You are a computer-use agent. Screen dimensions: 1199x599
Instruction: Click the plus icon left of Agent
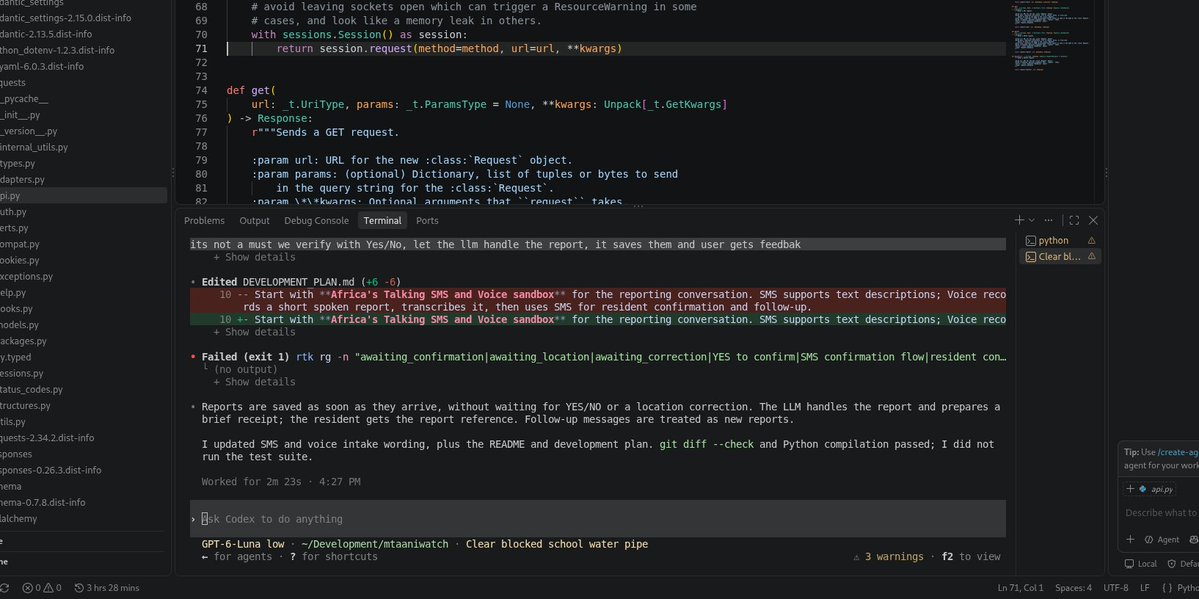tap(1130, 539)
